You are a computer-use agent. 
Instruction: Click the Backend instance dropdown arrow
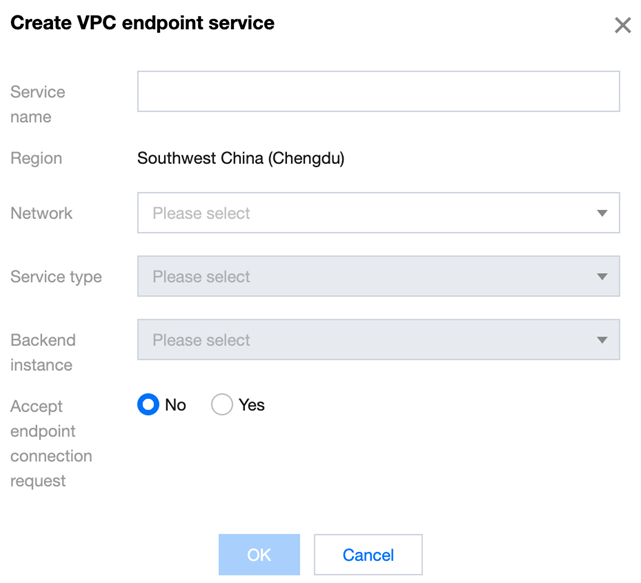click(602, 340)
